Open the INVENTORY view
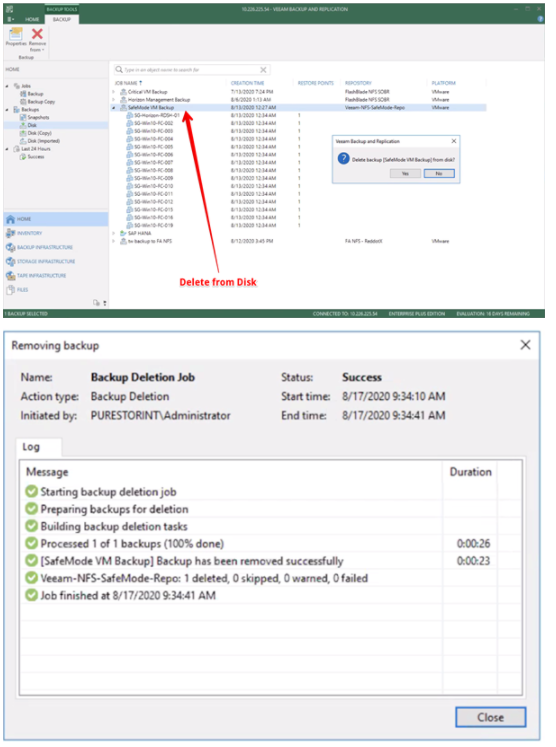The width and height of the screenshot is (556, 747). tap(56, 233)
